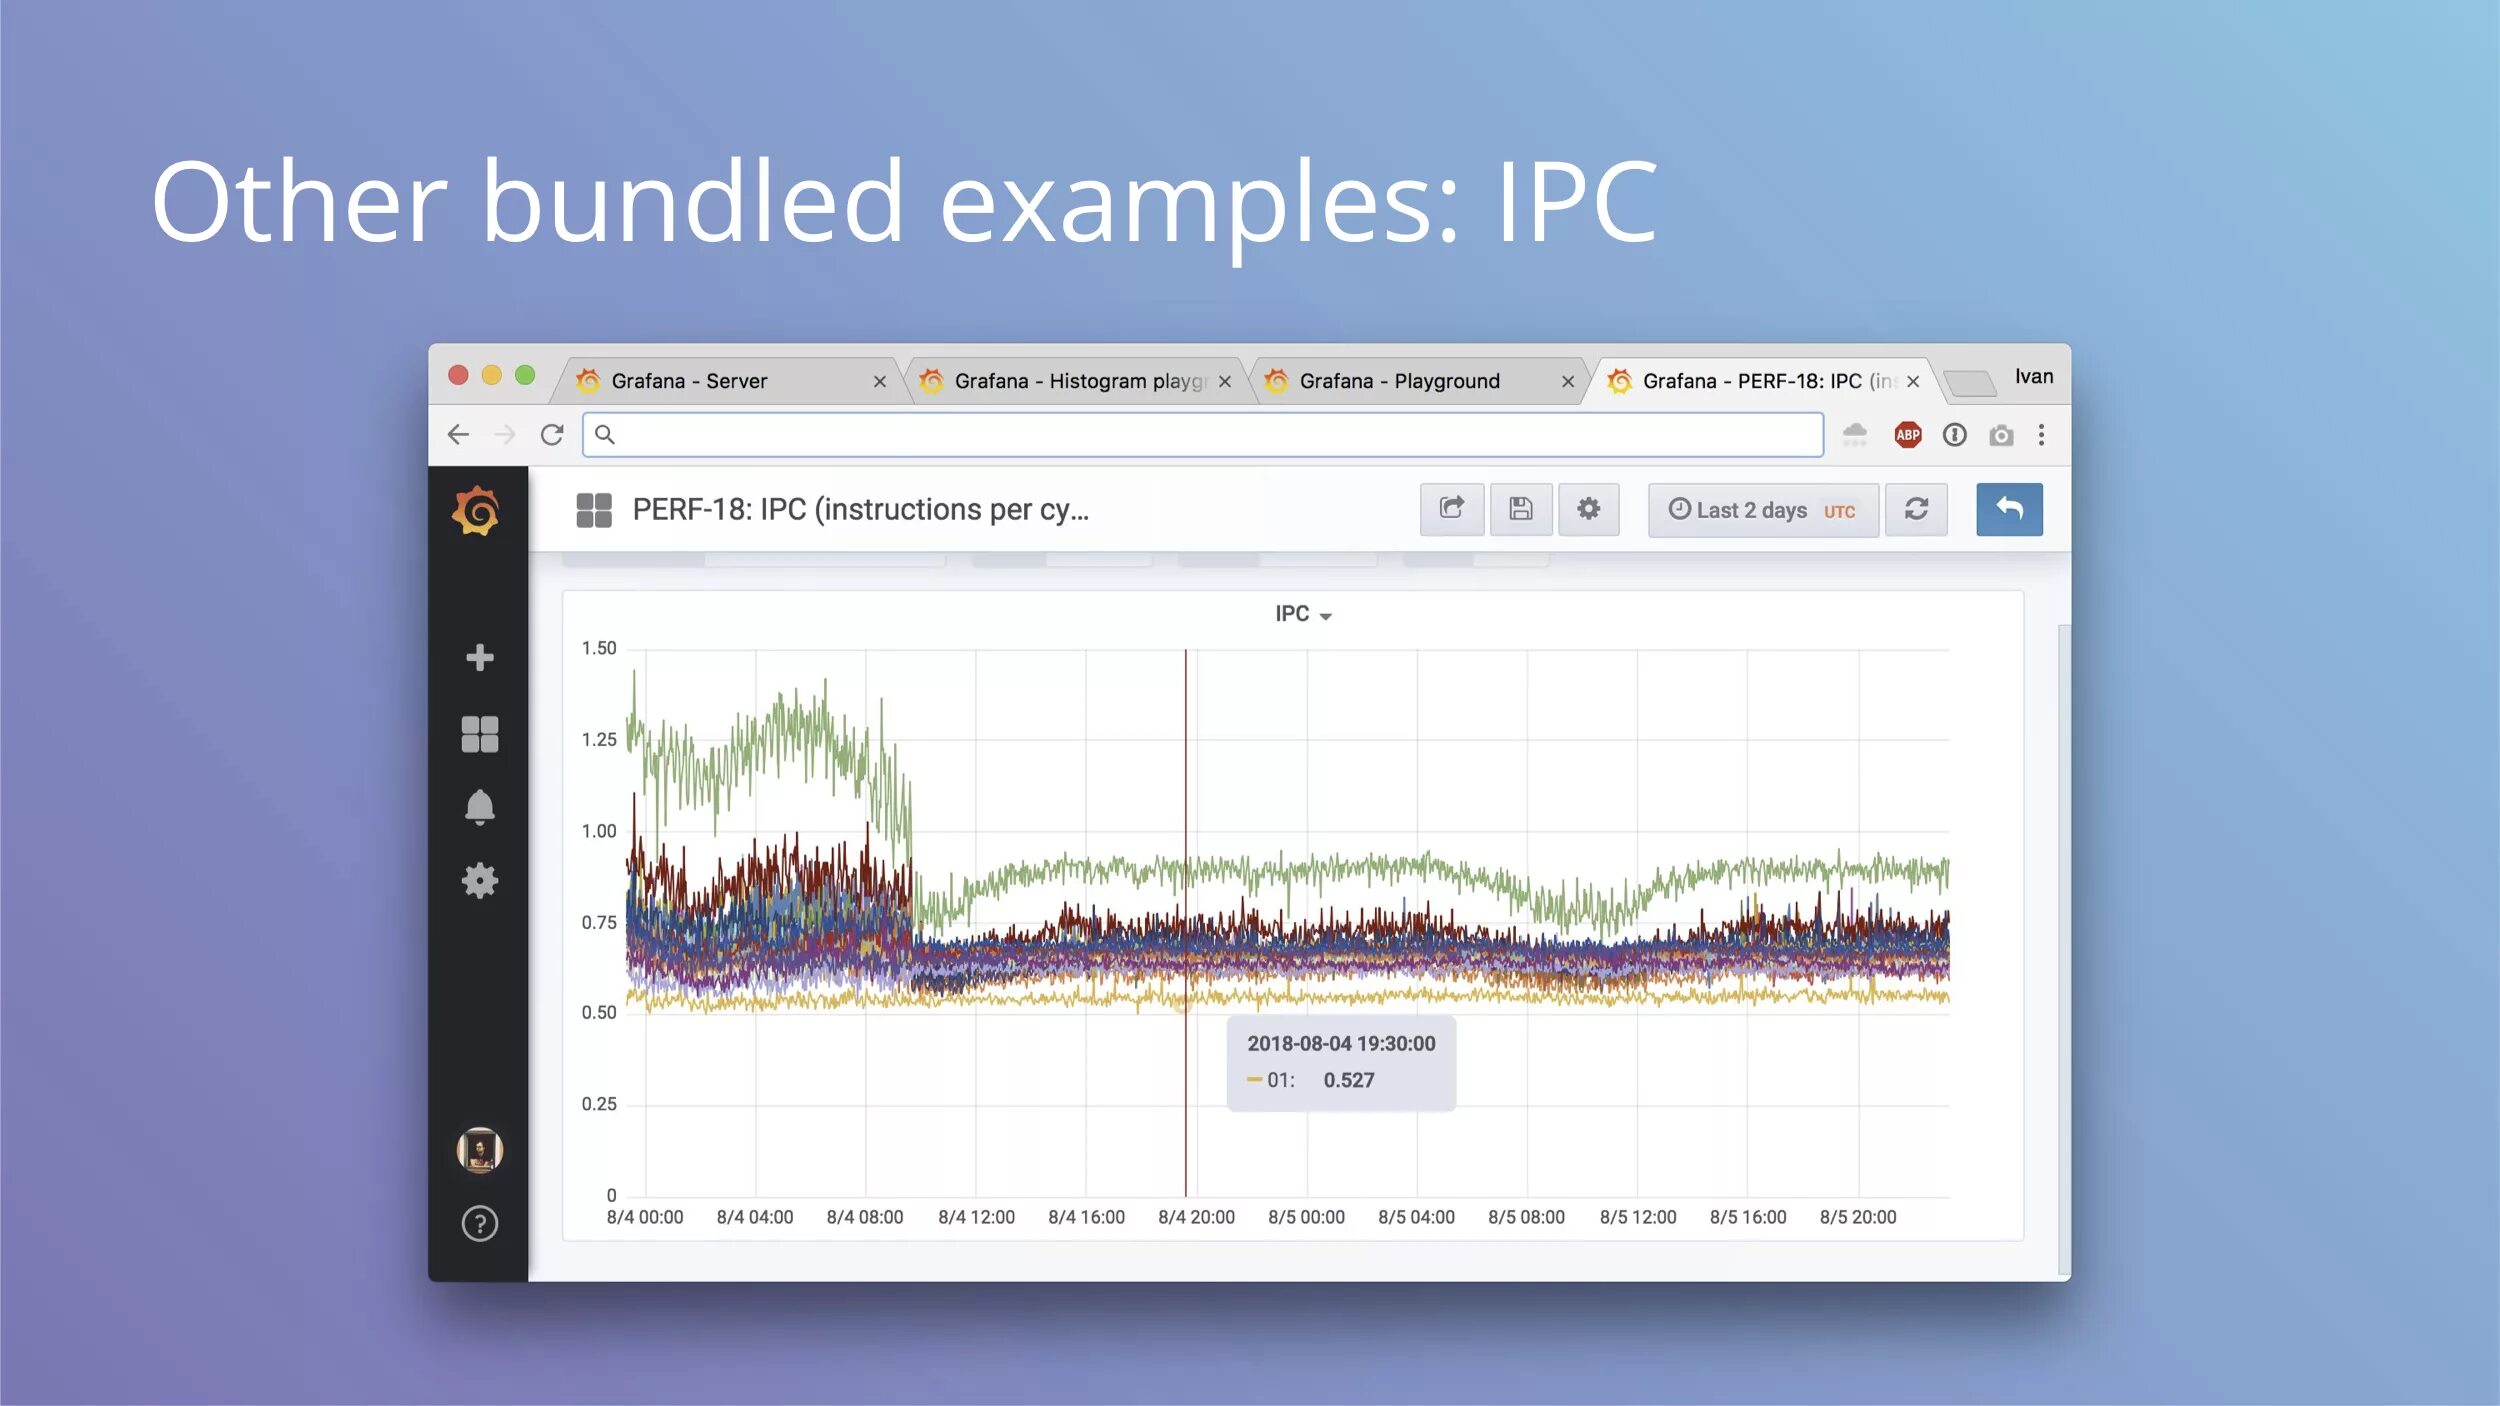Switch to the Grafana - Playground tab
The height and width of the screenshot is (1406, 2500).
click(1398, 381)
